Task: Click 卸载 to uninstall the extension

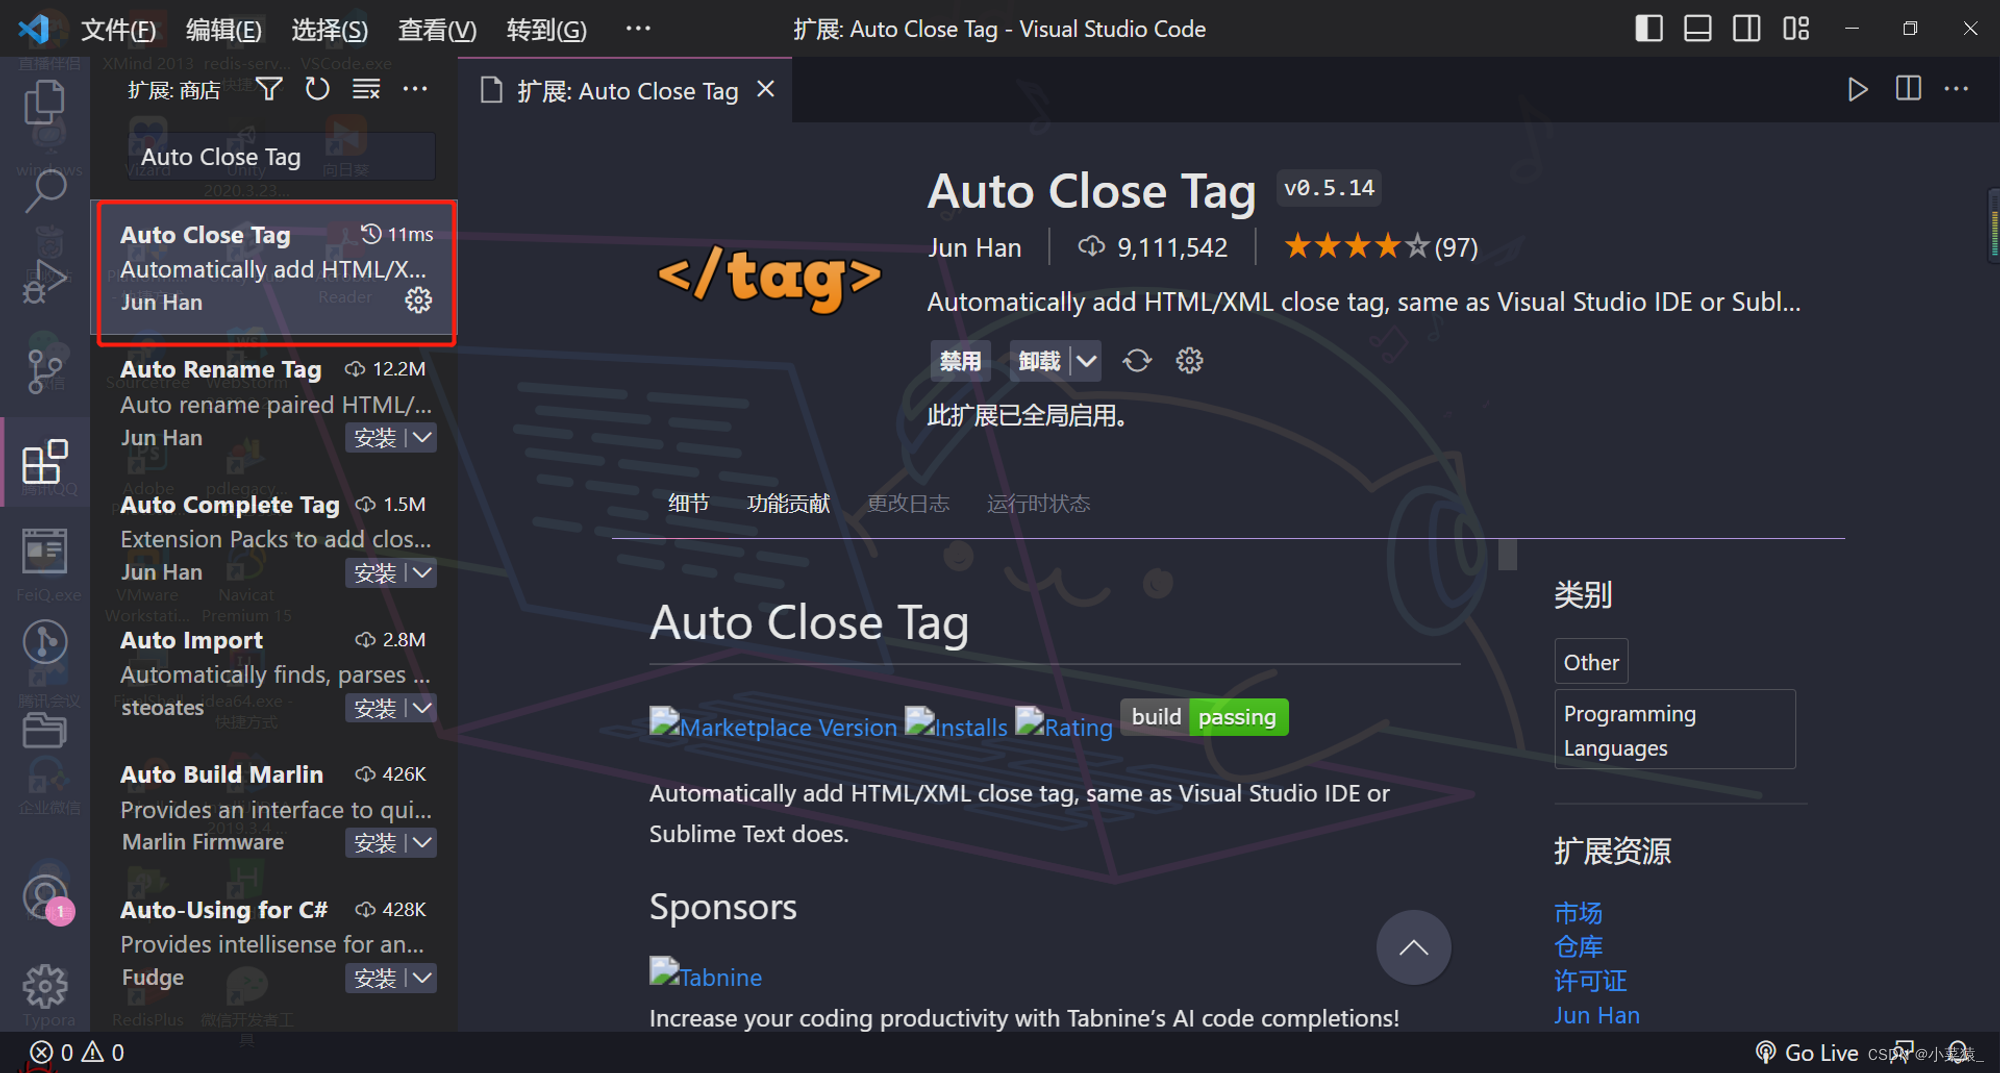Action: click(x=1039, y=361)
